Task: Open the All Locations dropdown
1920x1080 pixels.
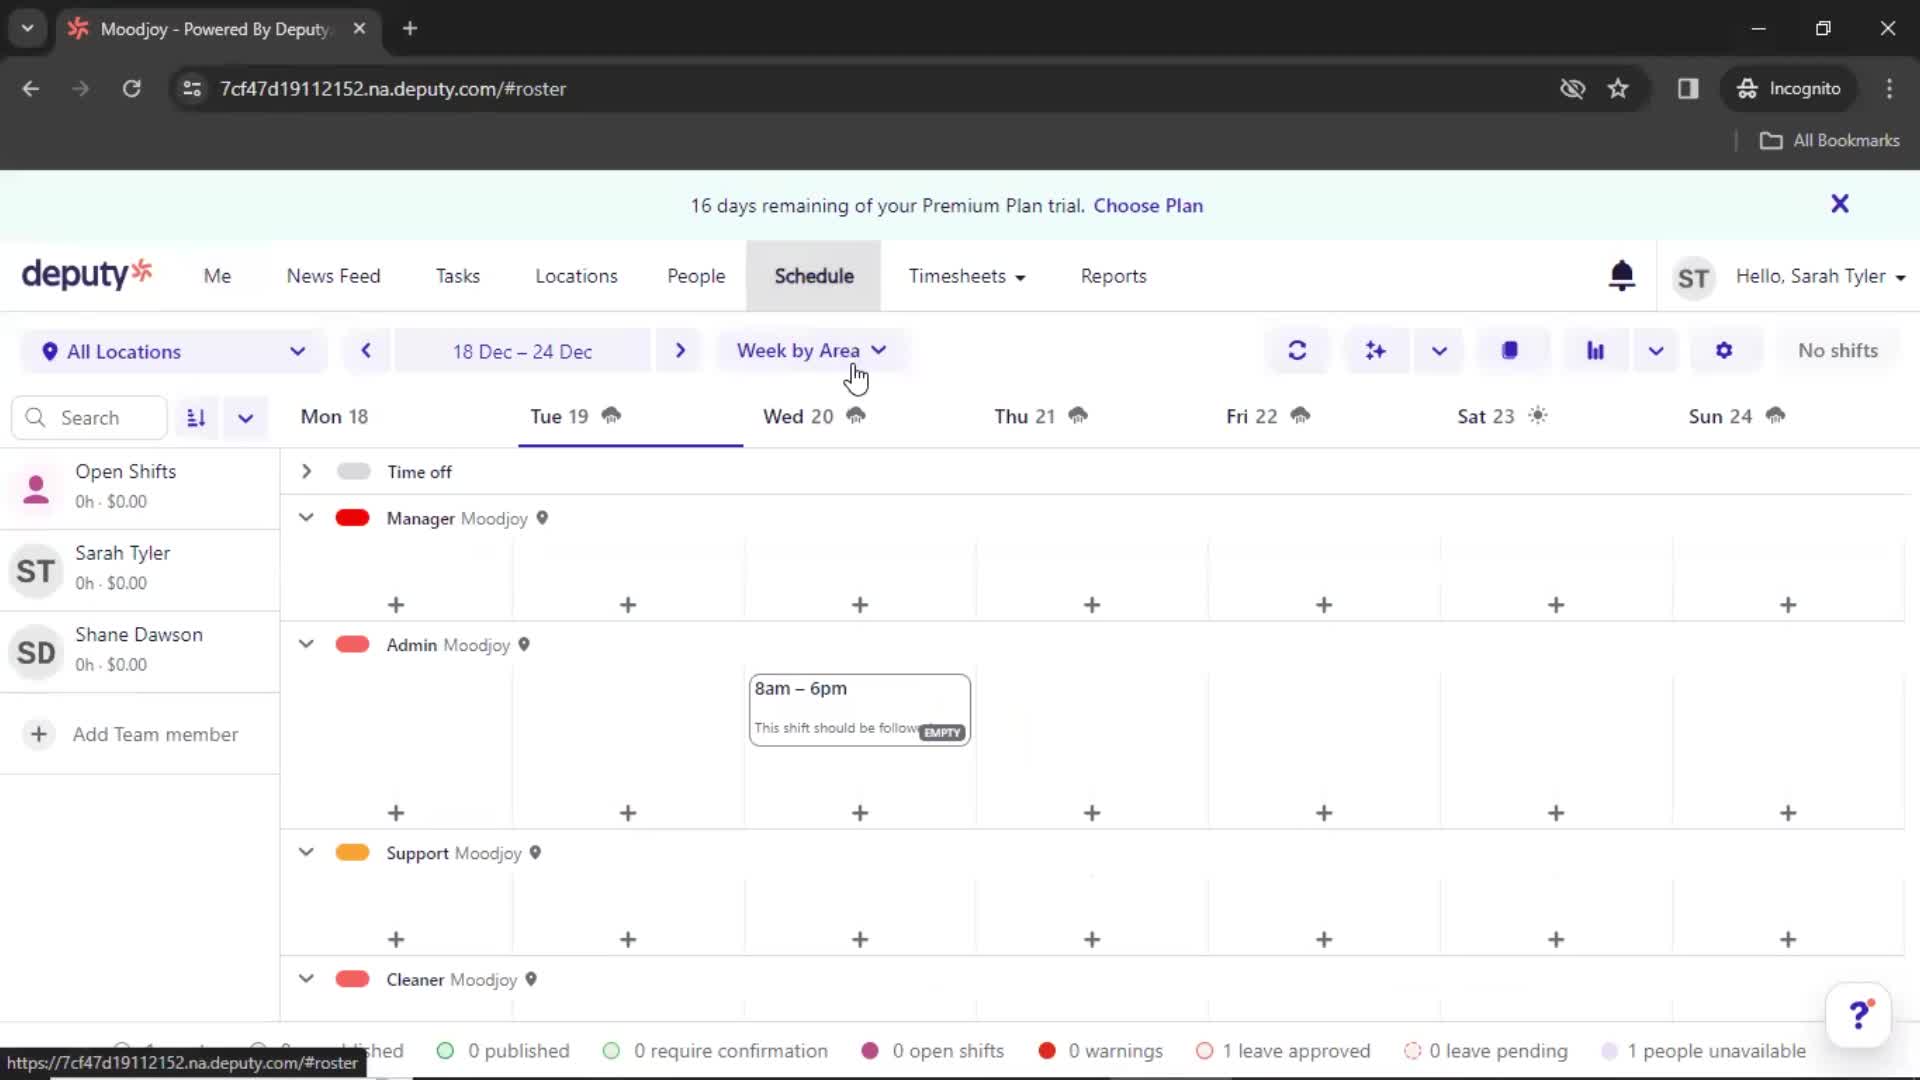Action: 173,351
